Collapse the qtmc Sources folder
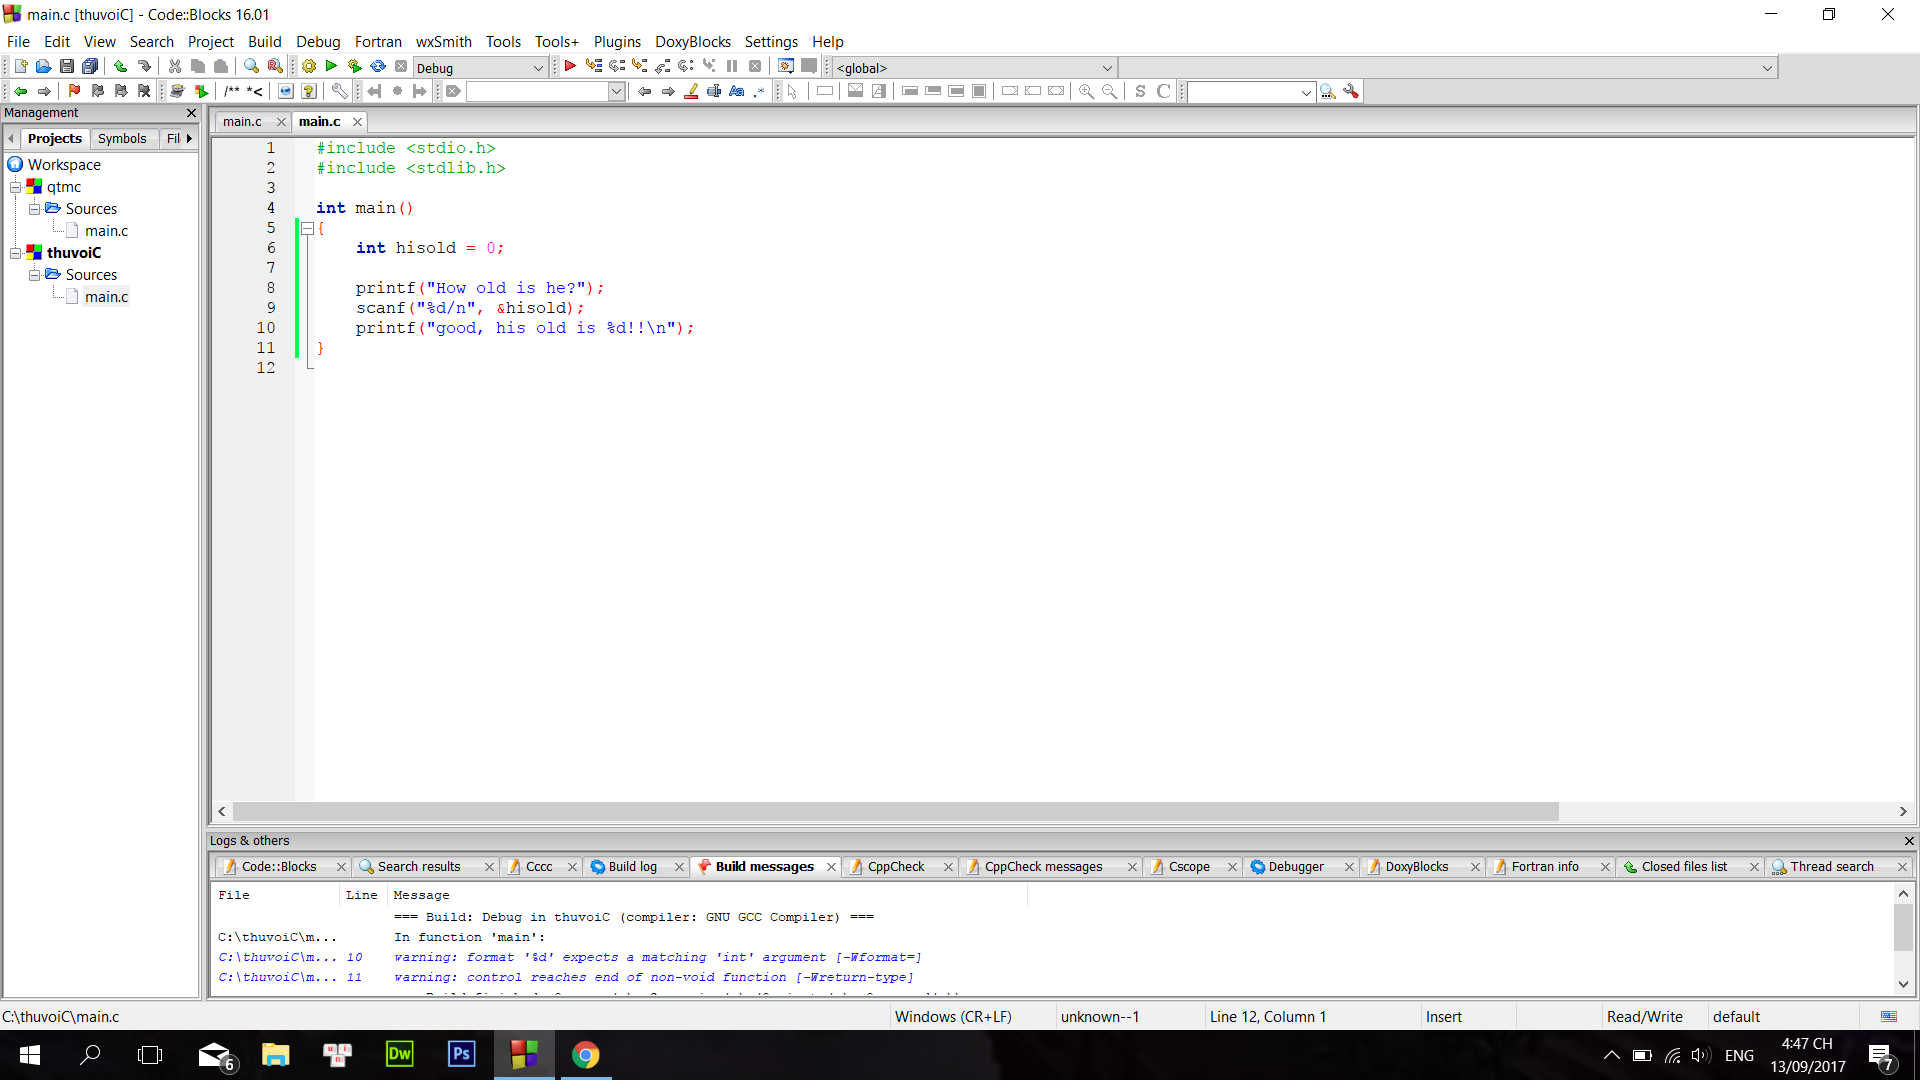This screenshot has height=1080, width=1920. [34, 209]
